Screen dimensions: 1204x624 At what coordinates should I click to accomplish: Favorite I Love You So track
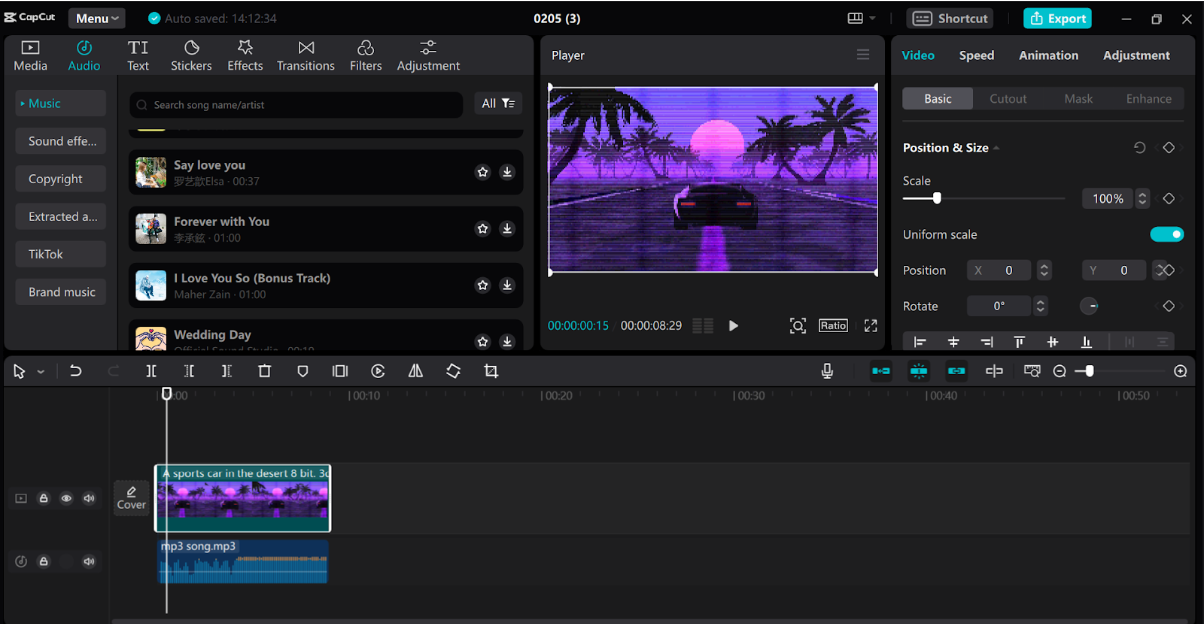483,285
